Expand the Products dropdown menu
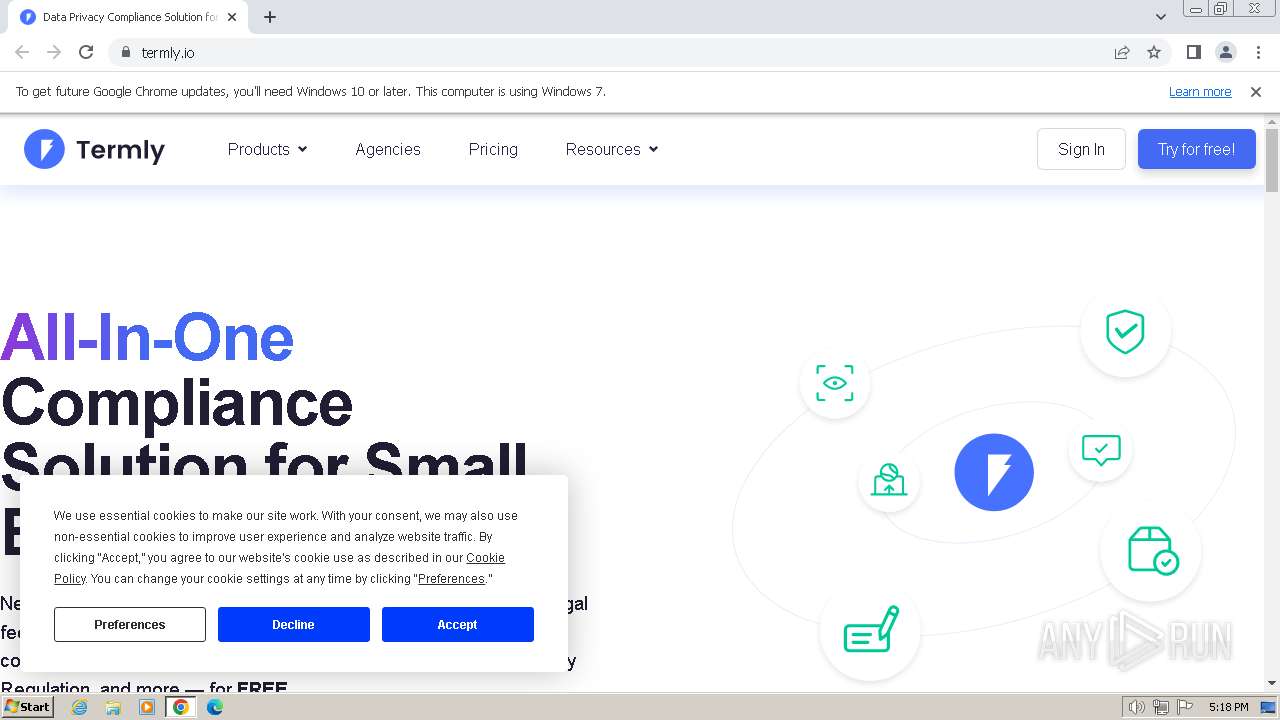Screen dimensions: 1280x720 [267, 149]
